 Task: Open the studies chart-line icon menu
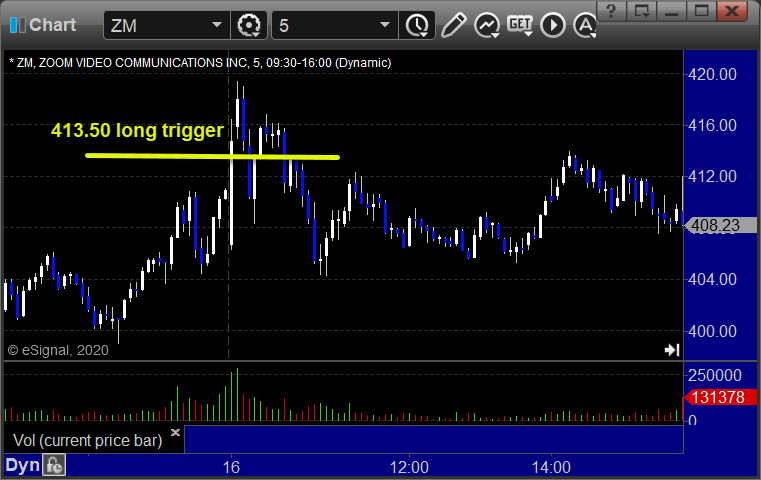point(487,25)
